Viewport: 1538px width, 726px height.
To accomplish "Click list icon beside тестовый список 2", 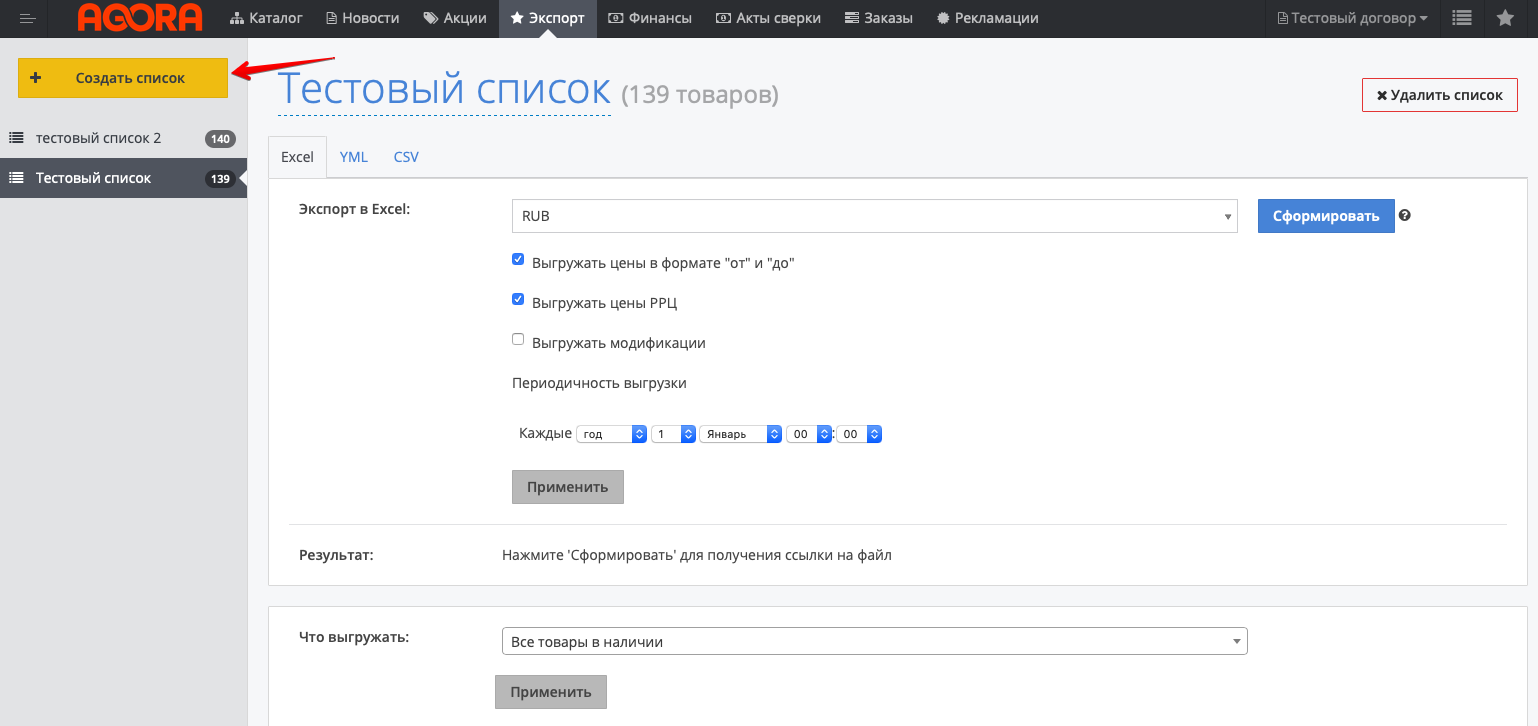I will (x=17, y=138).
